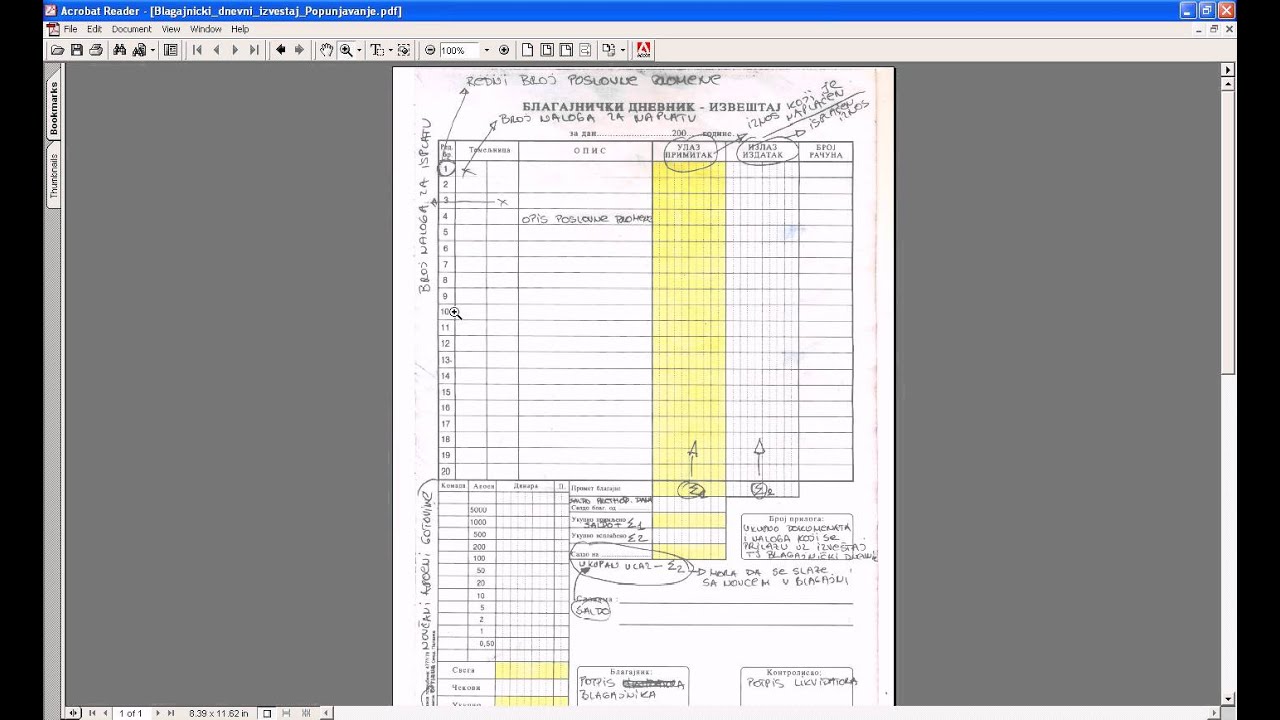The height and width of the screenshot is (720, 1280).
Task: Click the Rotate View toolbar icon
Action: pos(608,50)
